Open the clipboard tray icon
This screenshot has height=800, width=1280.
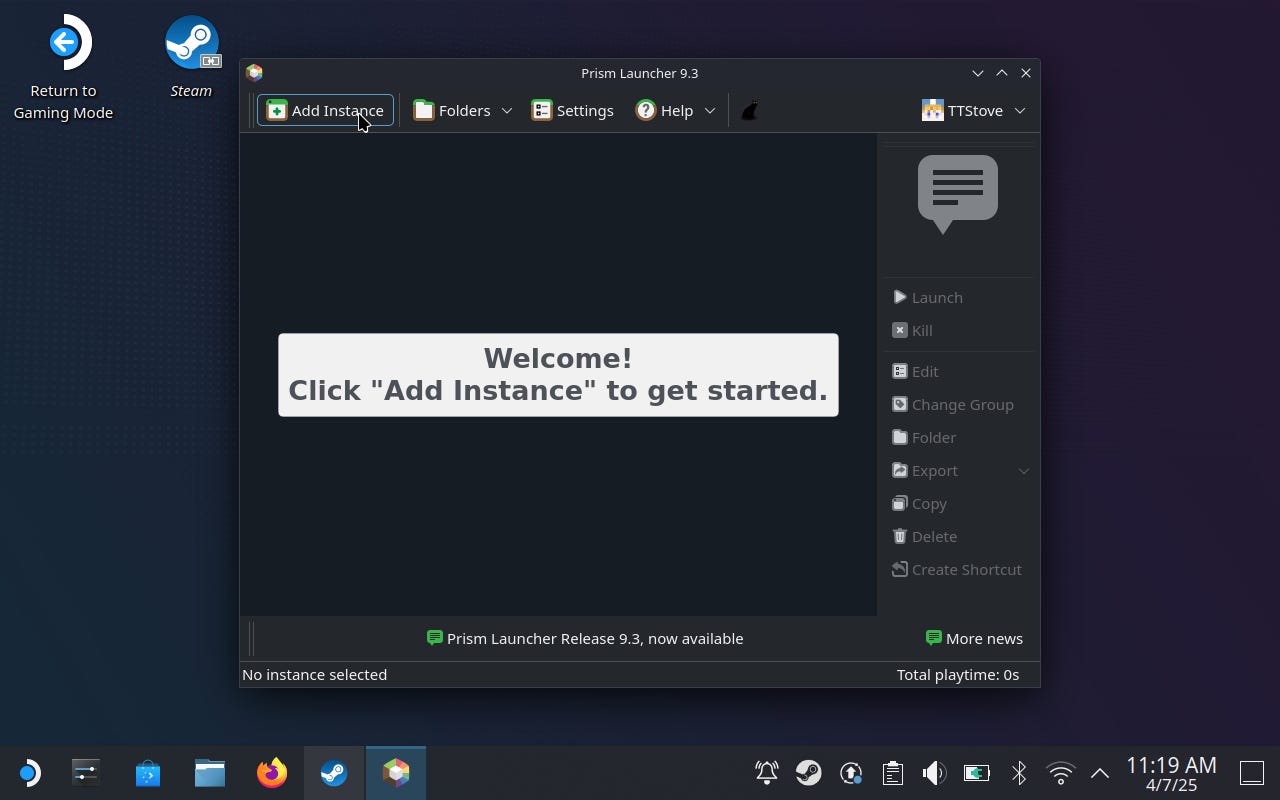pos(893,772)
